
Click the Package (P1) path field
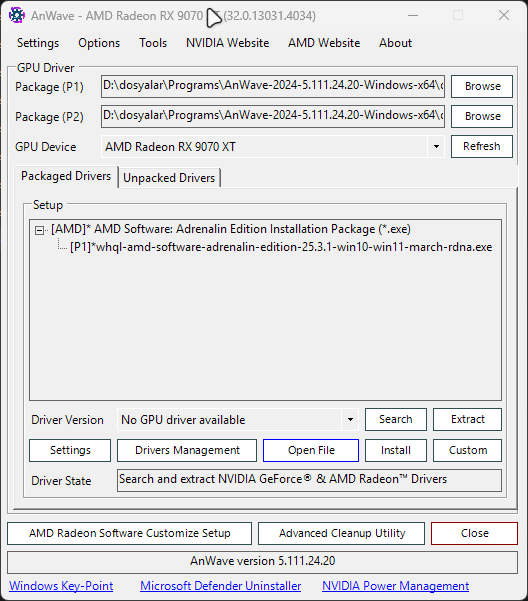pos(273,86)
